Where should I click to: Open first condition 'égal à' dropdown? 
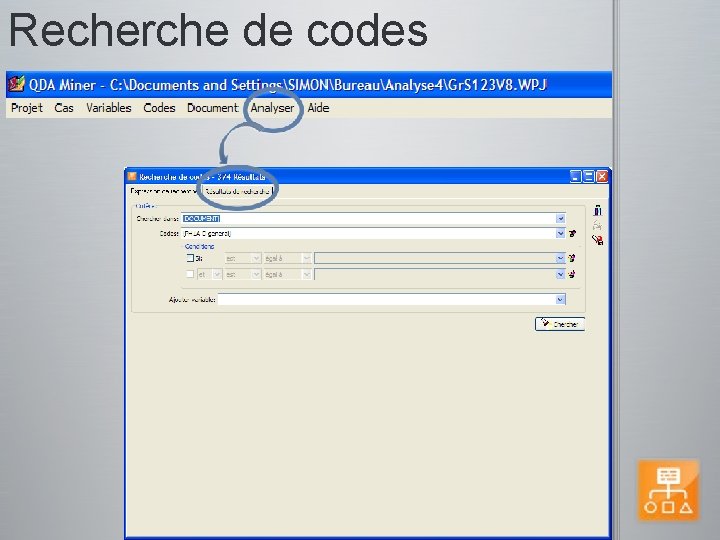point(306,259)
